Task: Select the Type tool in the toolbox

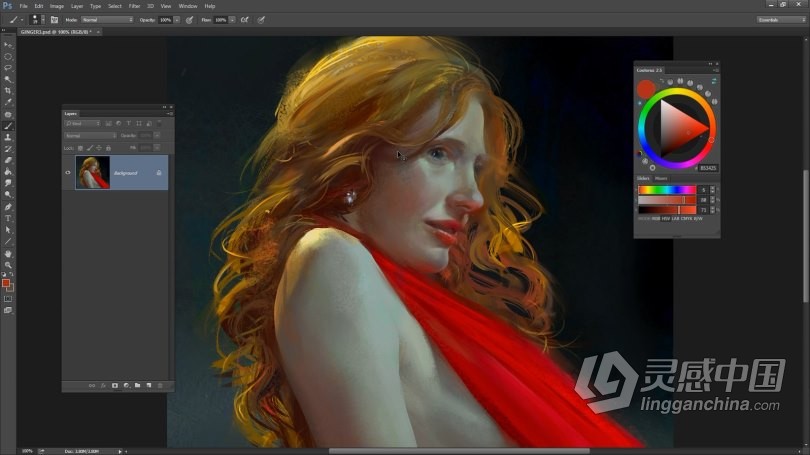Action: (8, 218)
